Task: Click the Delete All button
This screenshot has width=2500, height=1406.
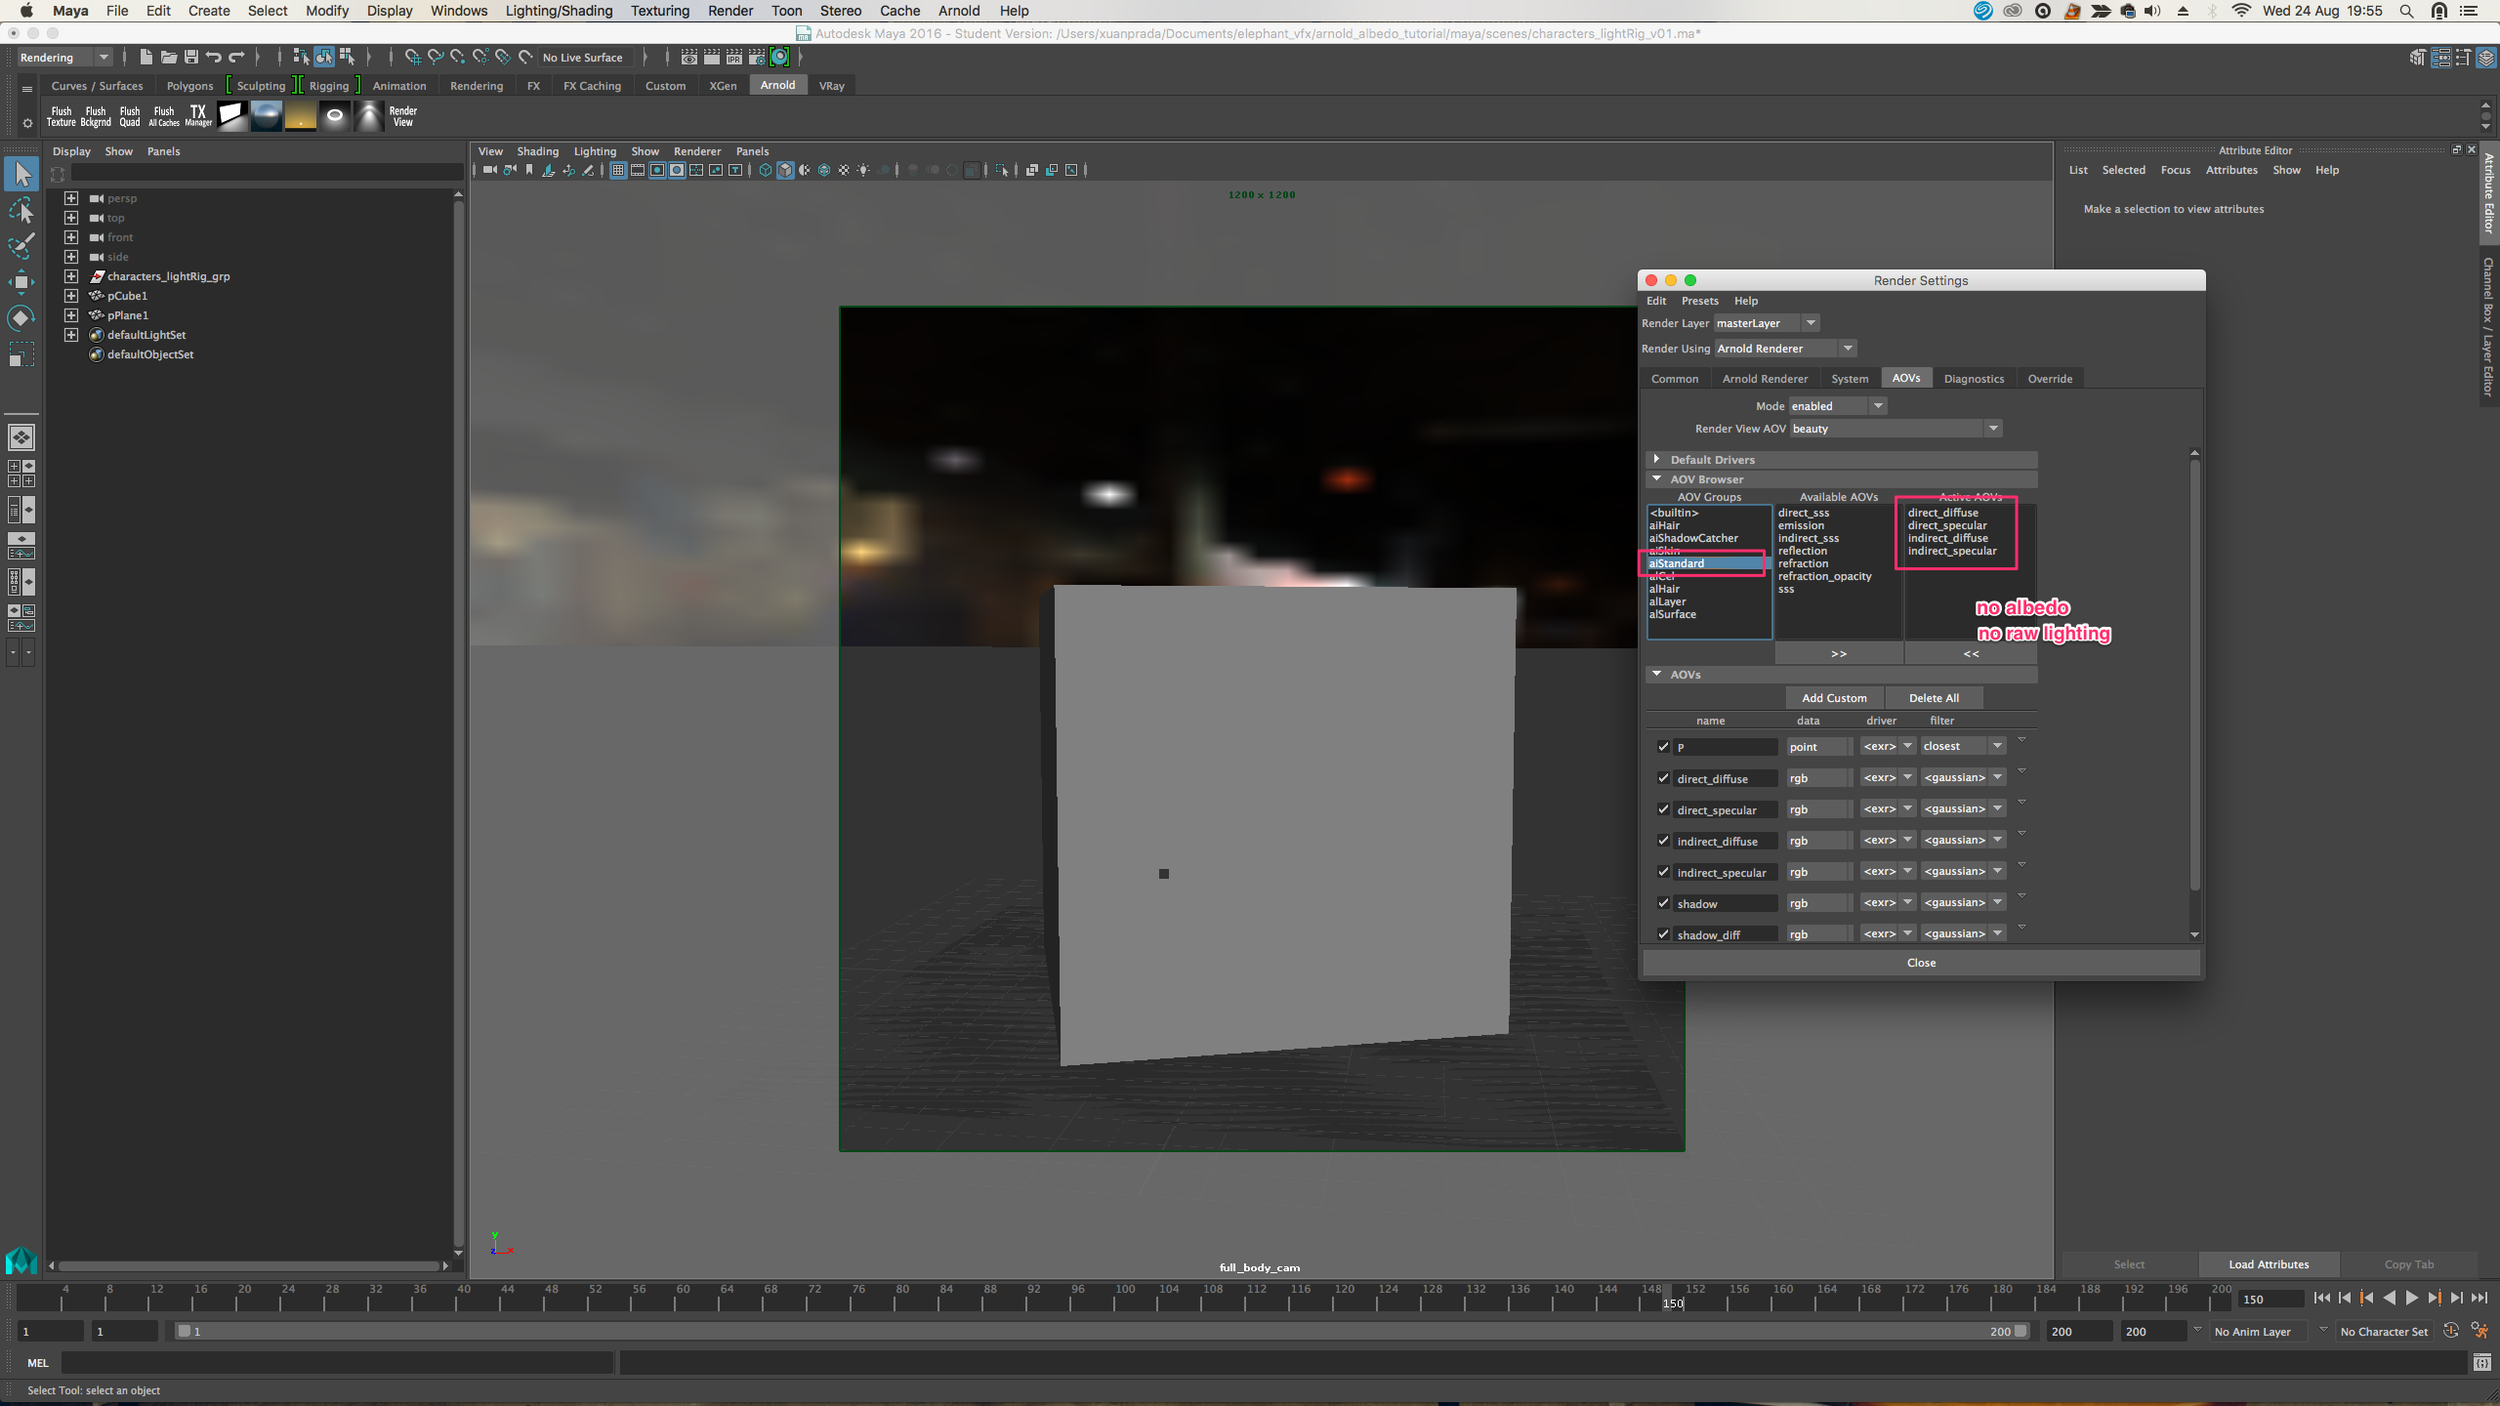Action: (1933, 698)
